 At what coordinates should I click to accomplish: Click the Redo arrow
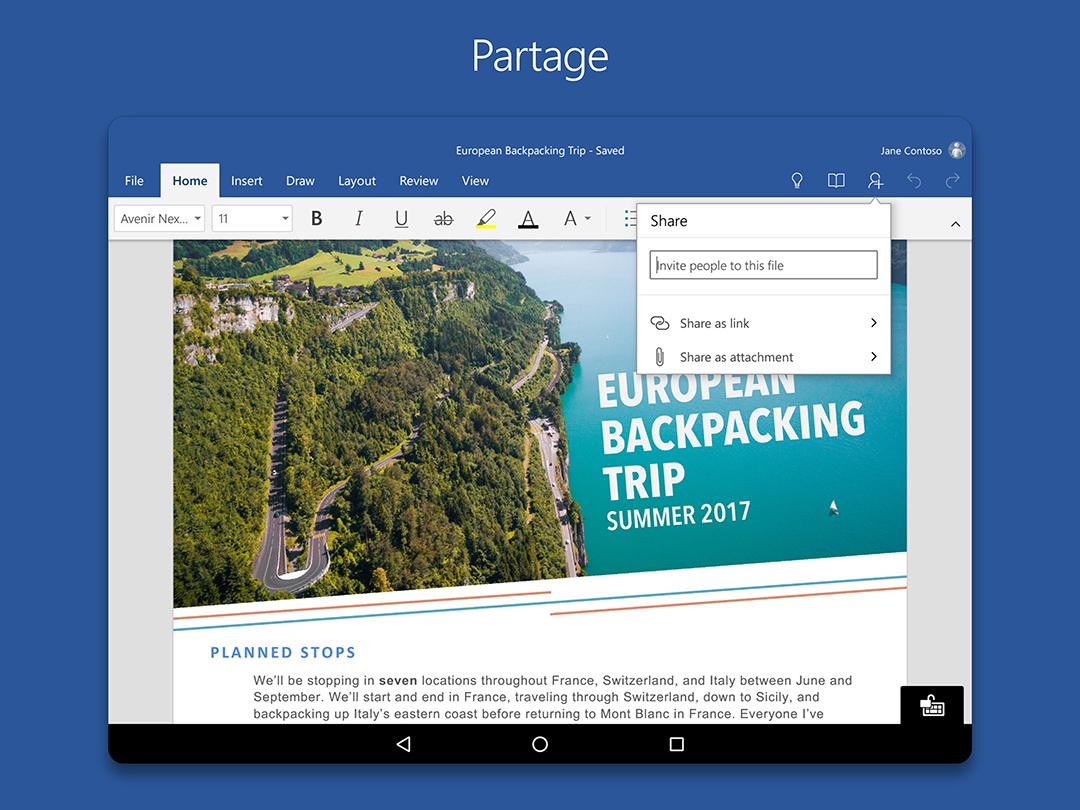click(x=952, y=181)
